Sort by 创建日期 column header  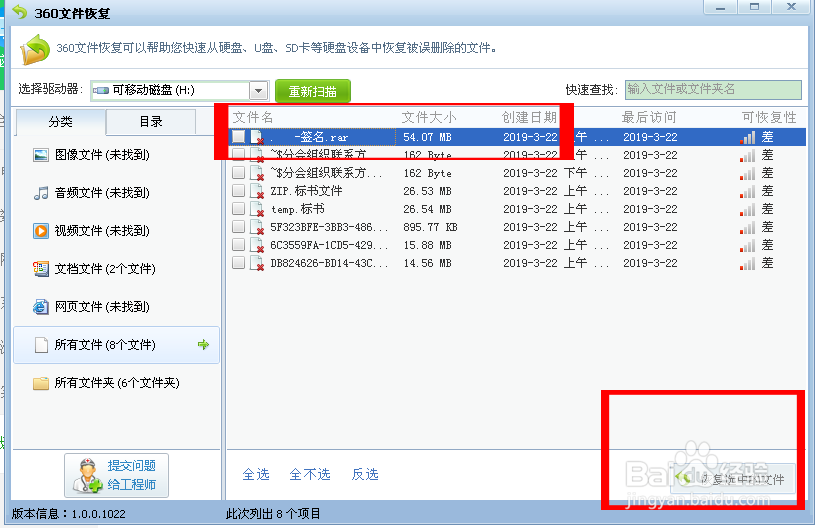pos(529,117)
